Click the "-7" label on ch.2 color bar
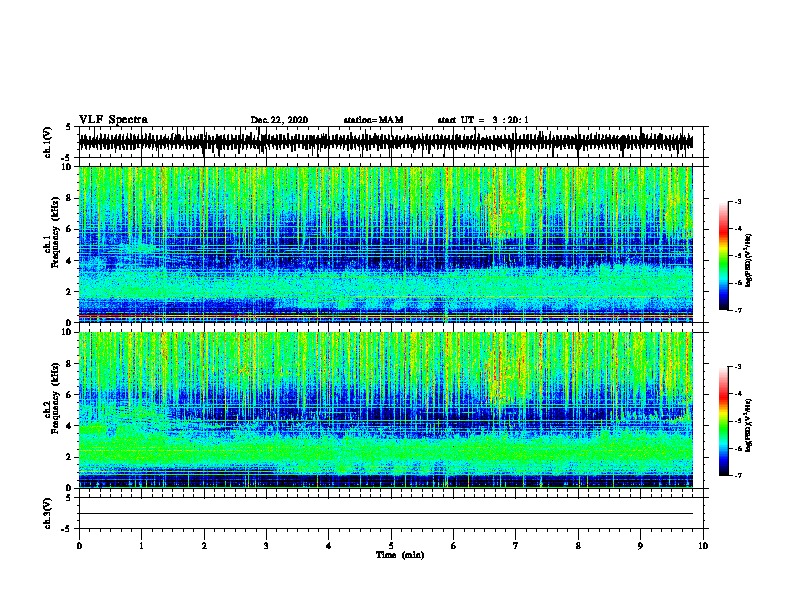This screenshot has width=792, height=612. (x=738, y=475)
